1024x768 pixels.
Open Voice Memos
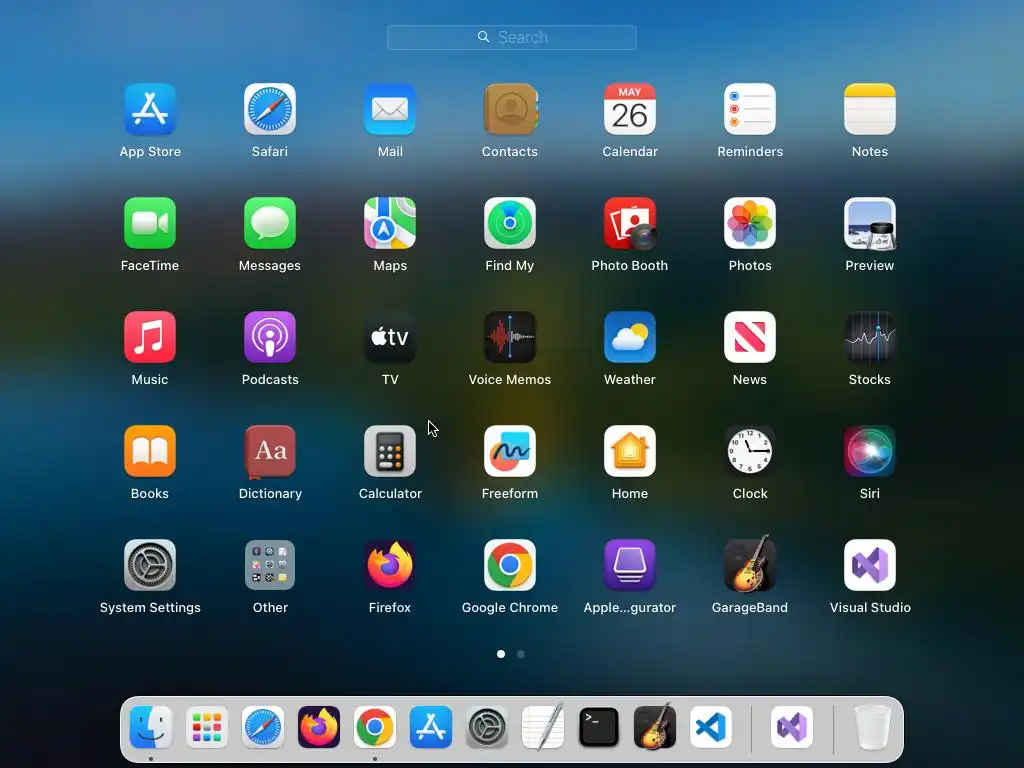(x=510, y=337)
